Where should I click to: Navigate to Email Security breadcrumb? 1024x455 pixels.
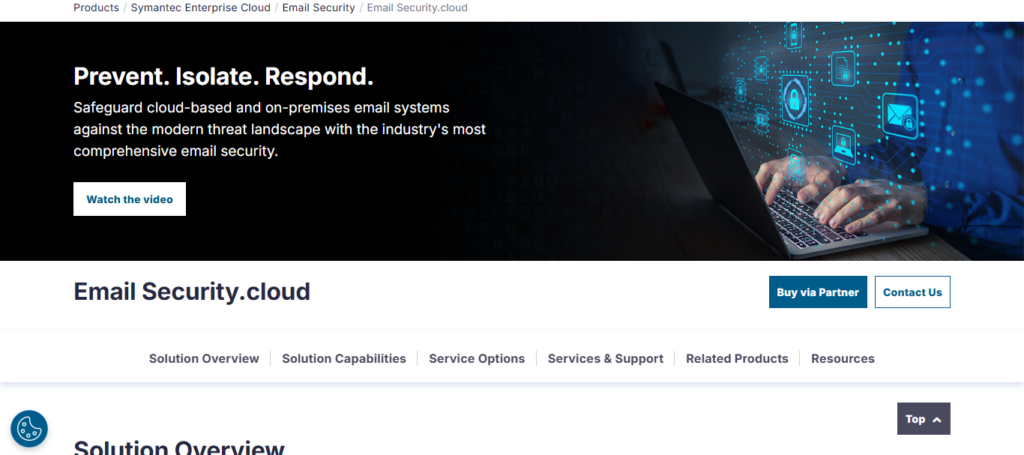tap(319, 8)
